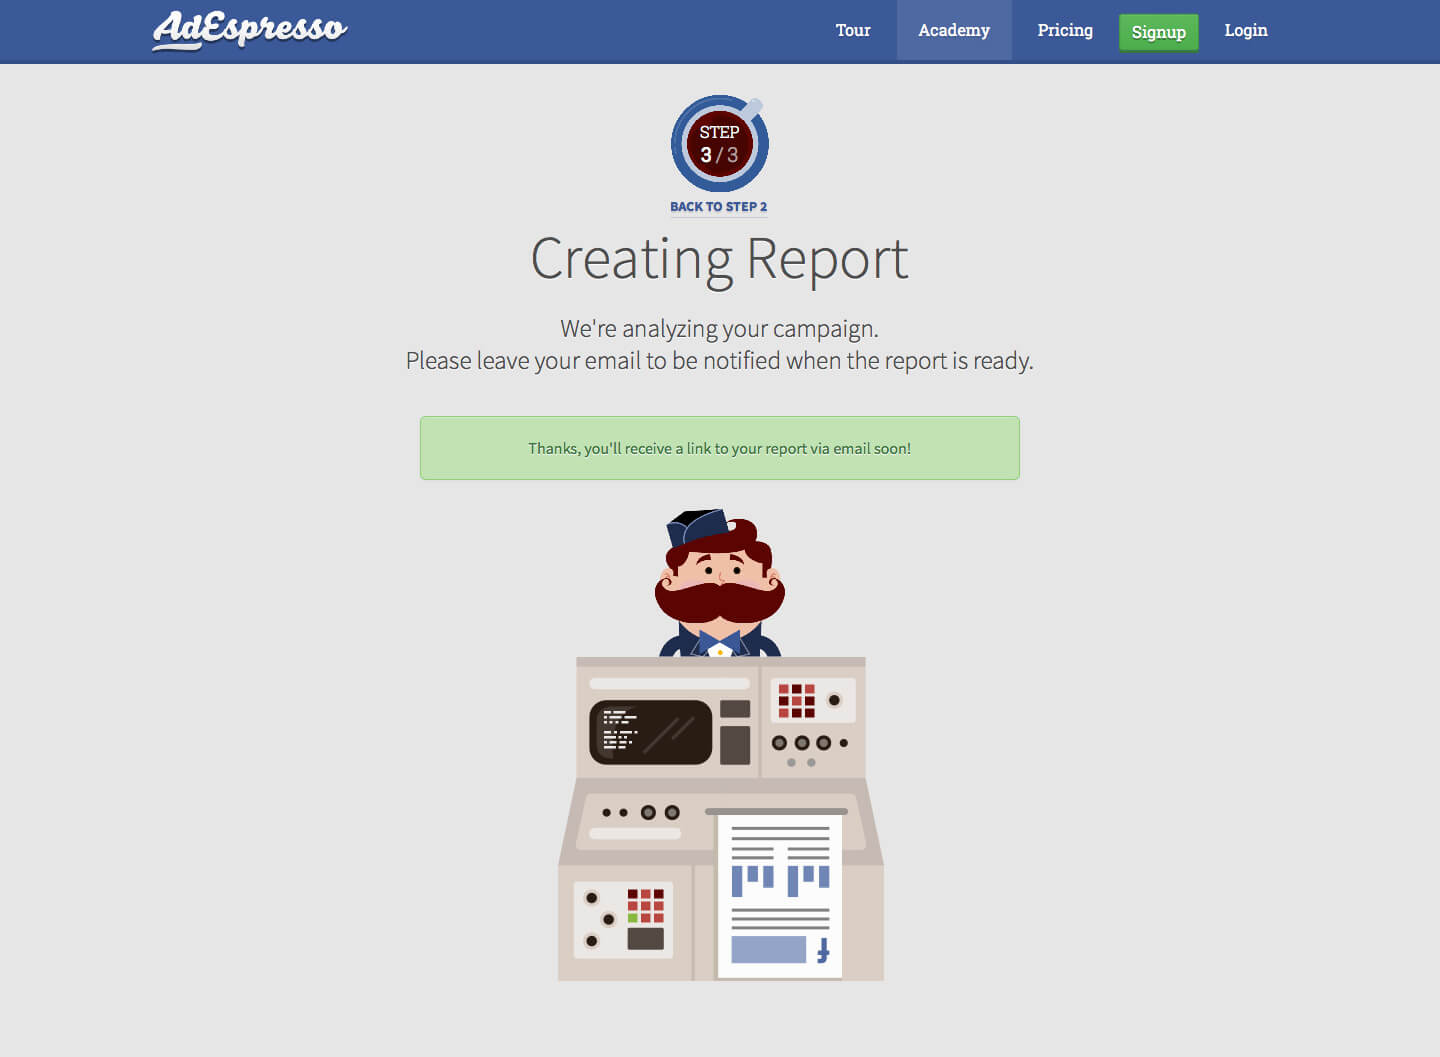
Task: Click the lower-left red keypad with green key
Action: (646, 906)
